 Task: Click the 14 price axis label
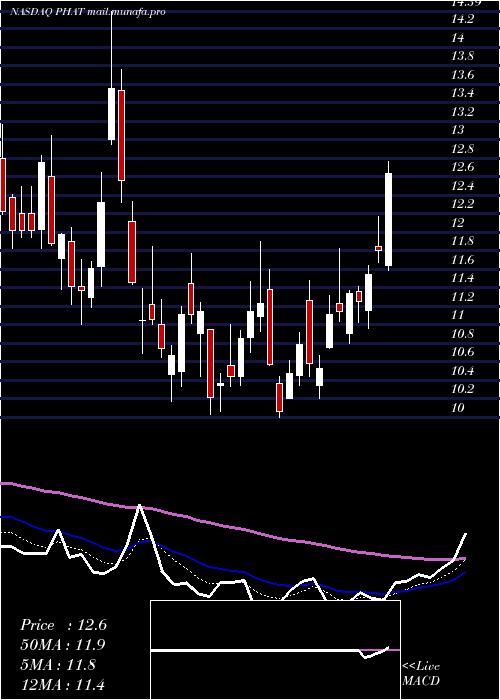pos(458,38)
